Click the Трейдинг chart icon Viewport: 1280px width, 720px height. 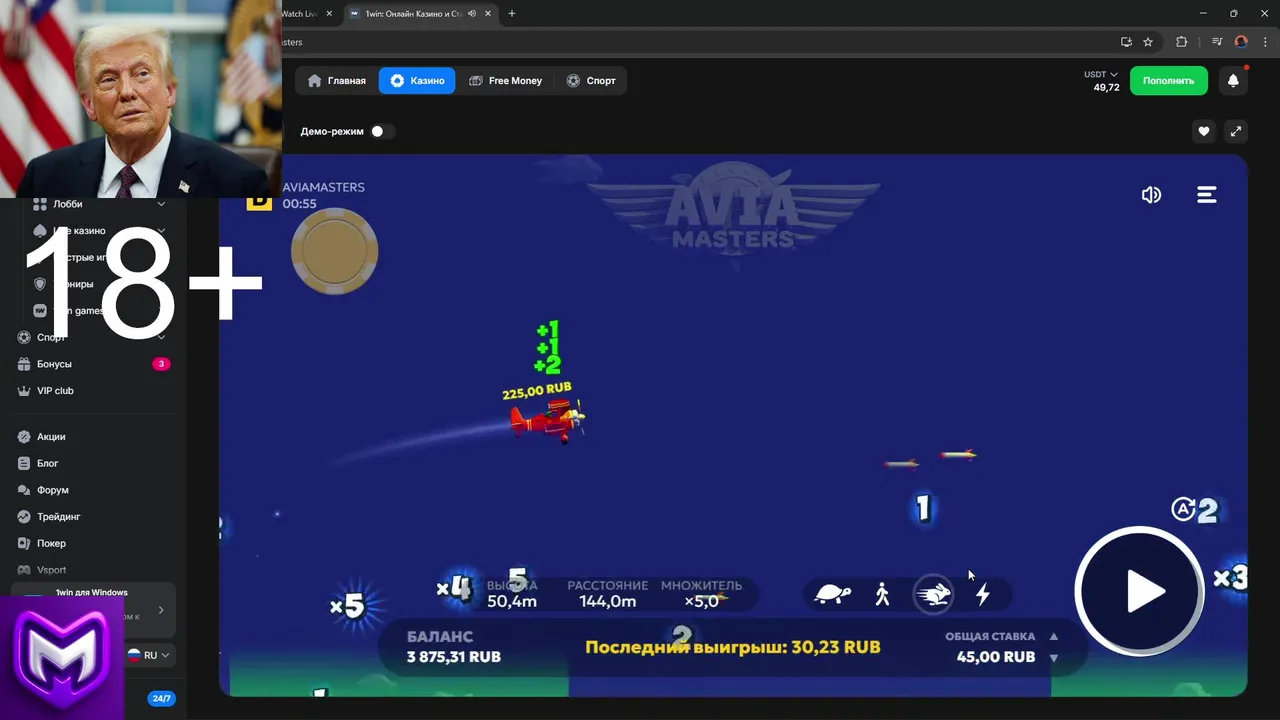(25, 517)
